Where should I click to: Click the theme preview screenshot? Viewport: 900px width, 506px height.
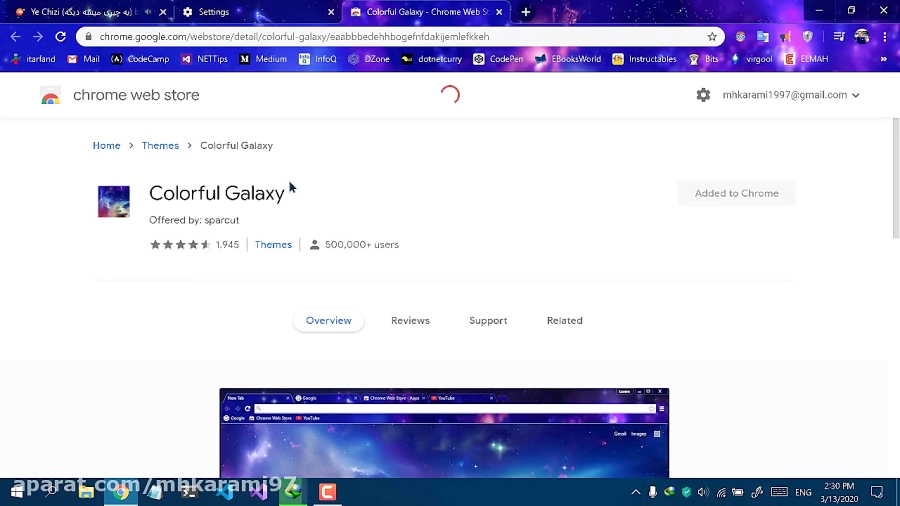444,433
